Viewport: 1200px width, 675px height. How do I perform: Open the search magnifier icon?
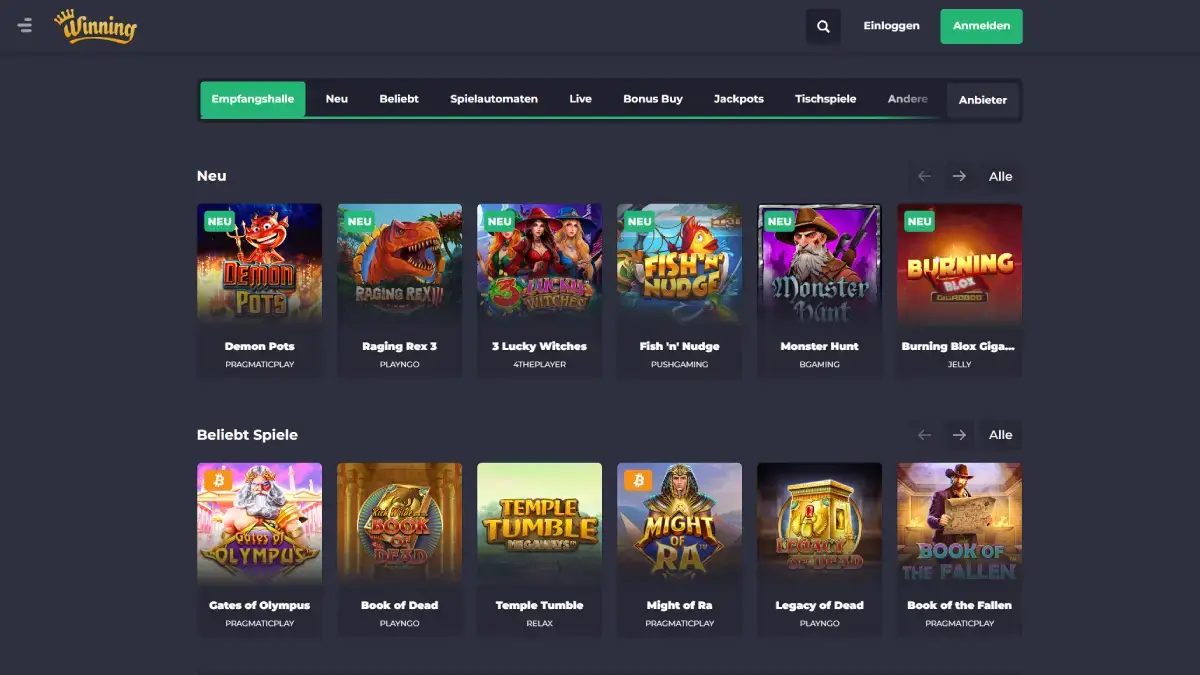[822, 26]
